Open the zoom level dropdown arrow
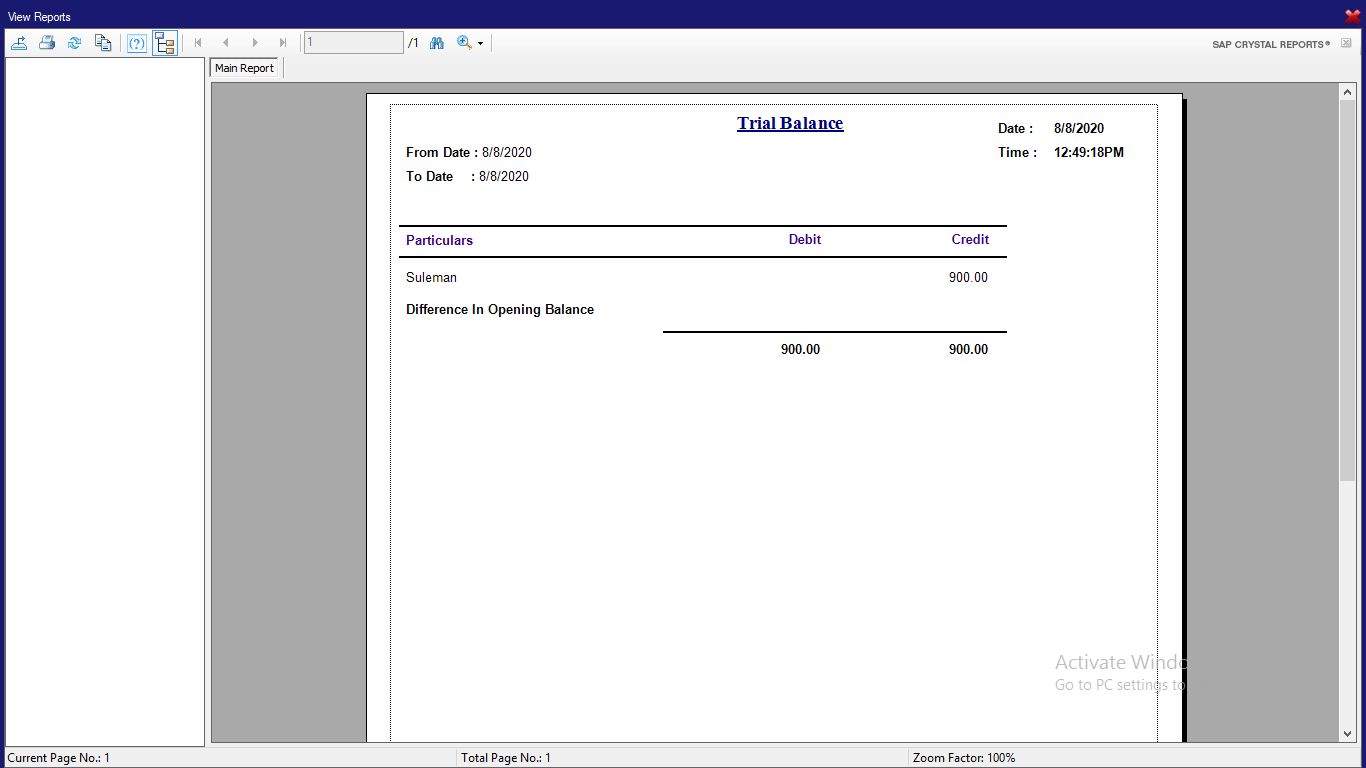This screenshot has height=768, width=1366. coord(480,44)
